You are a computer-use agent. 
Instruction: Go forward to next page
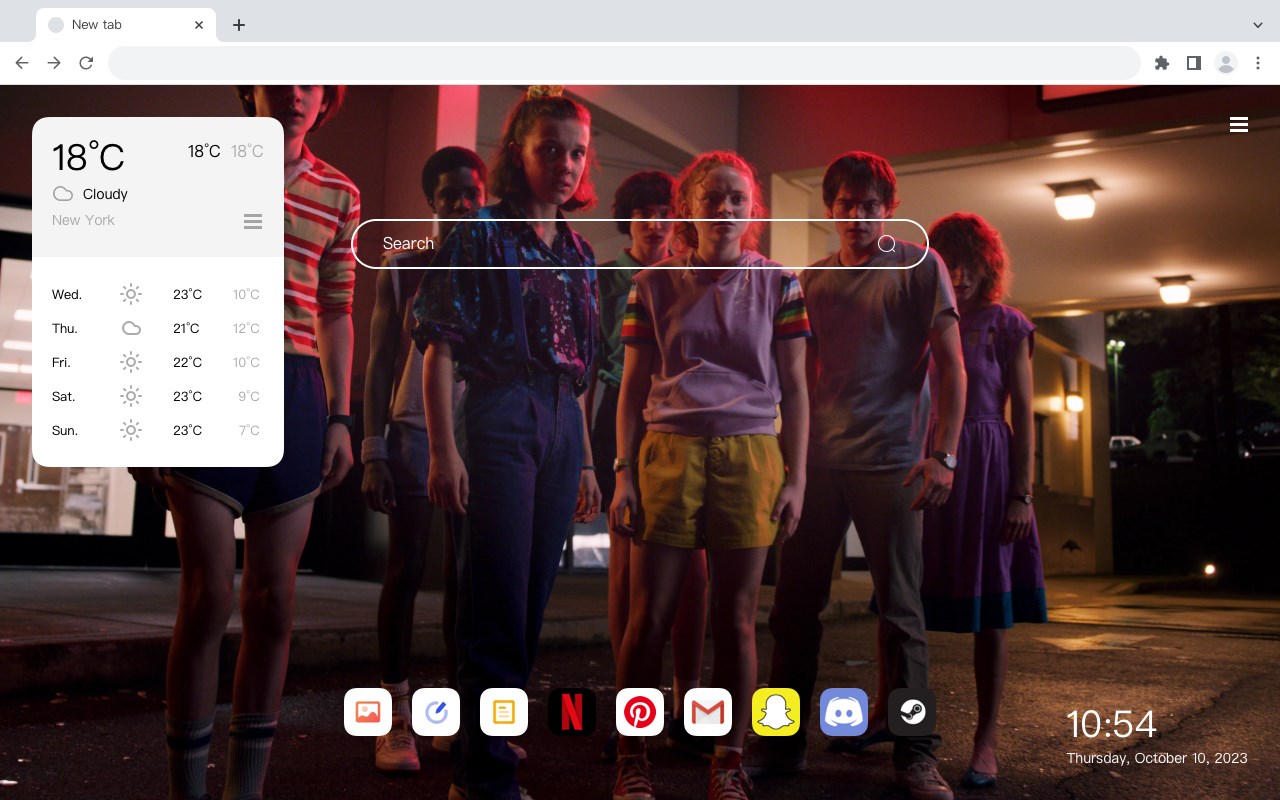click(x=54, y=63)
